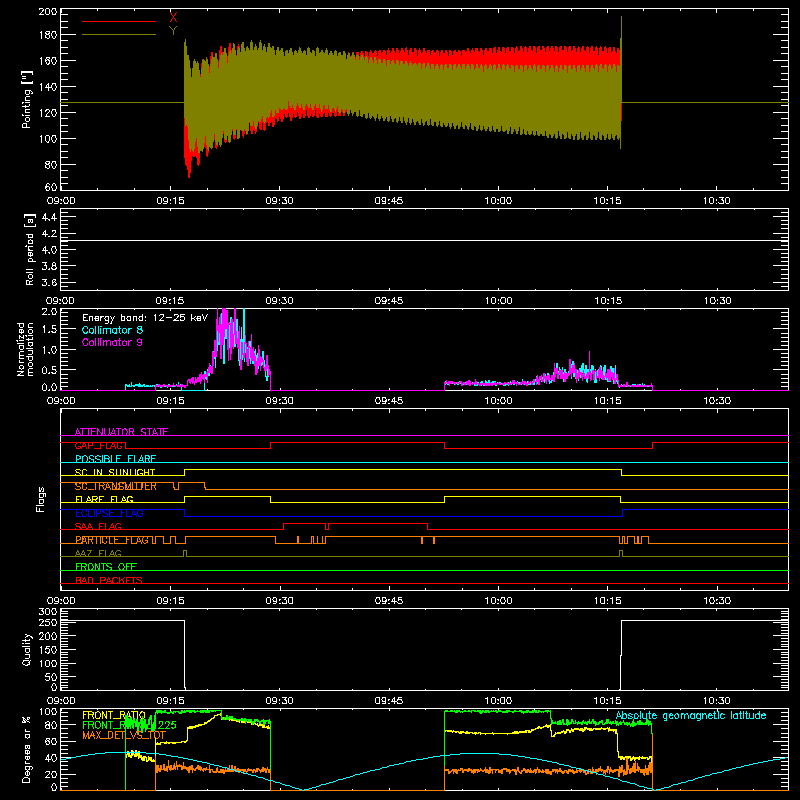Select the Normalized modulation axis title
This screenshot has width=800, height=800.
(x=25, y=349)
